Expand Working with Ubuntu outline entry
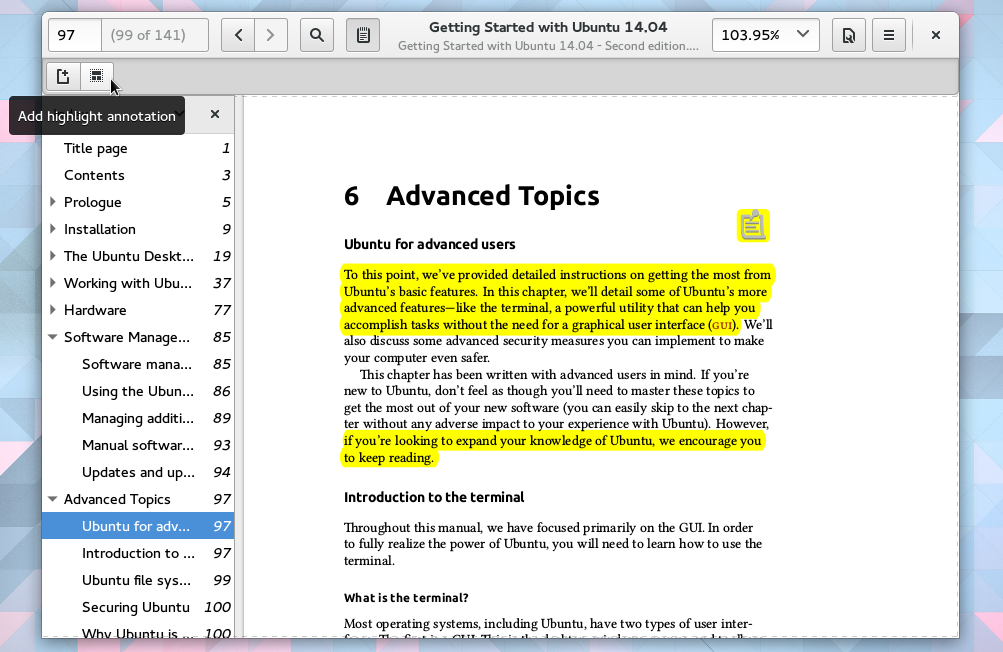Image resolution: width=1003 pixels, height=652 pixels. (x=53, y=283)
